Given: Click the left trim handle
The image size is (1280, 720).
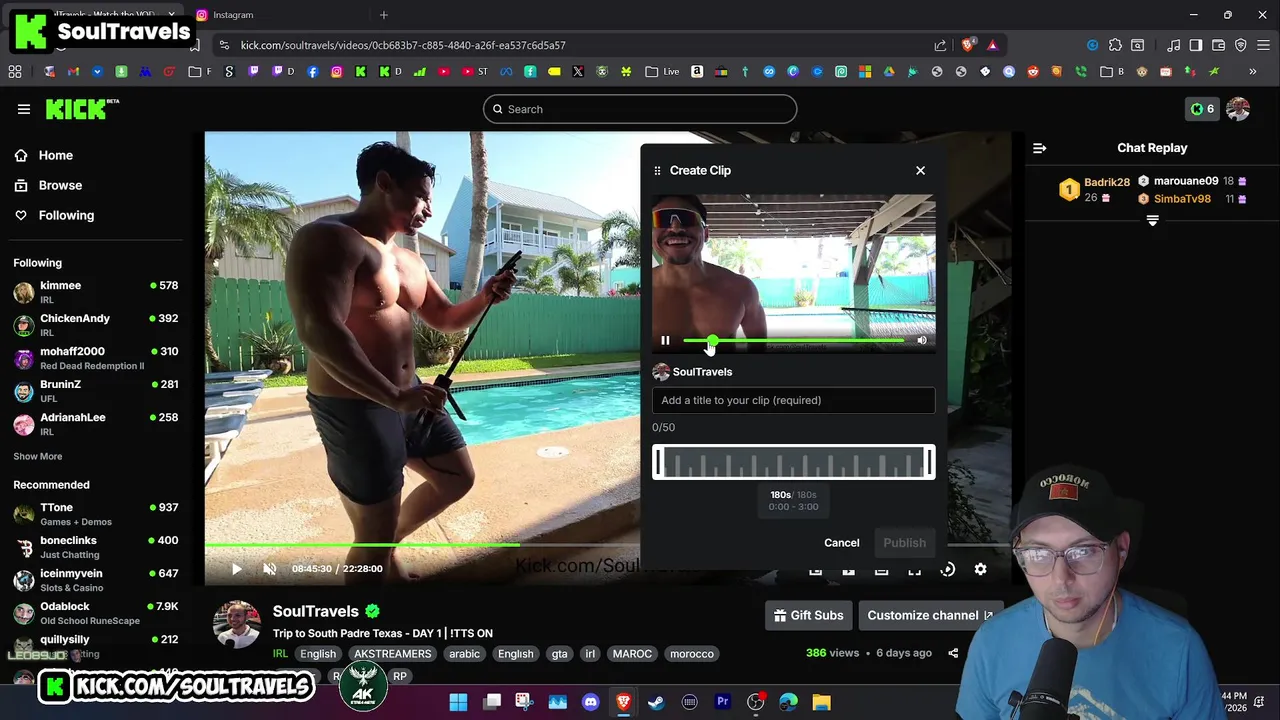Looking at the screenshot, I should point(658,462).
